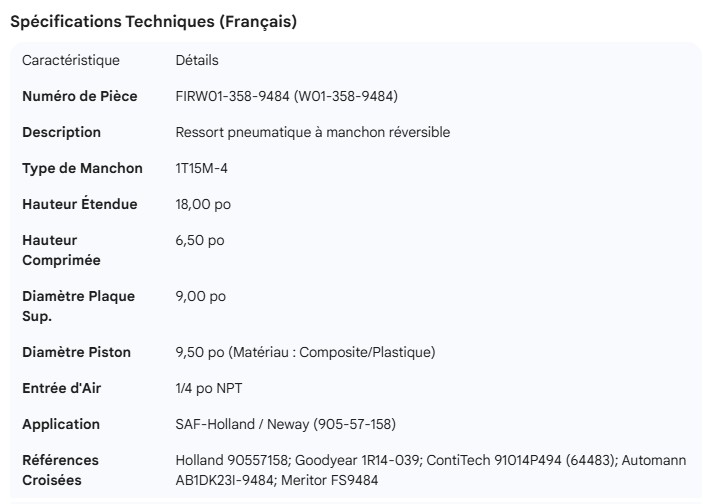703x504 pixels.
Task: Click the 1T15M-4 value
Action: pos(200,168)
